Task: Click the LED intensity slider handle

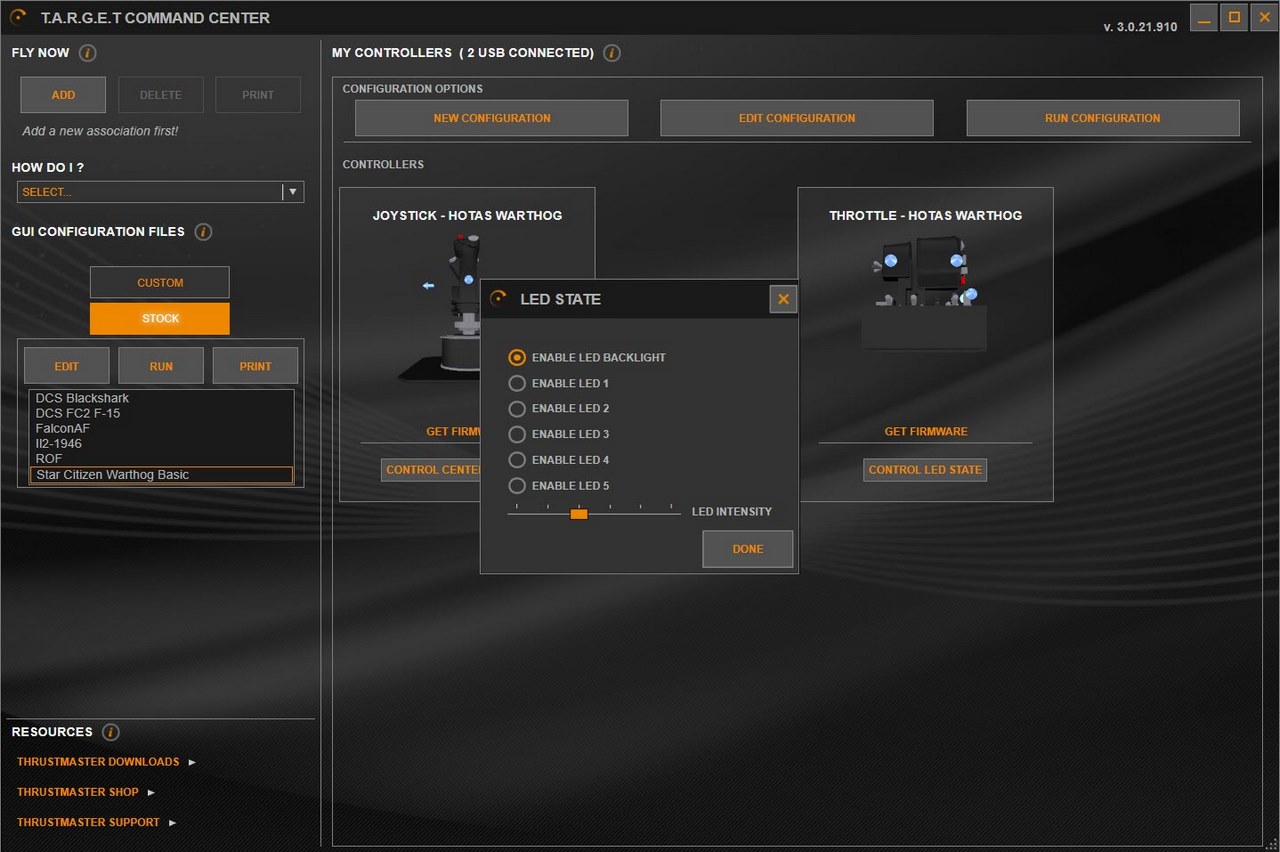Action: 579,513
